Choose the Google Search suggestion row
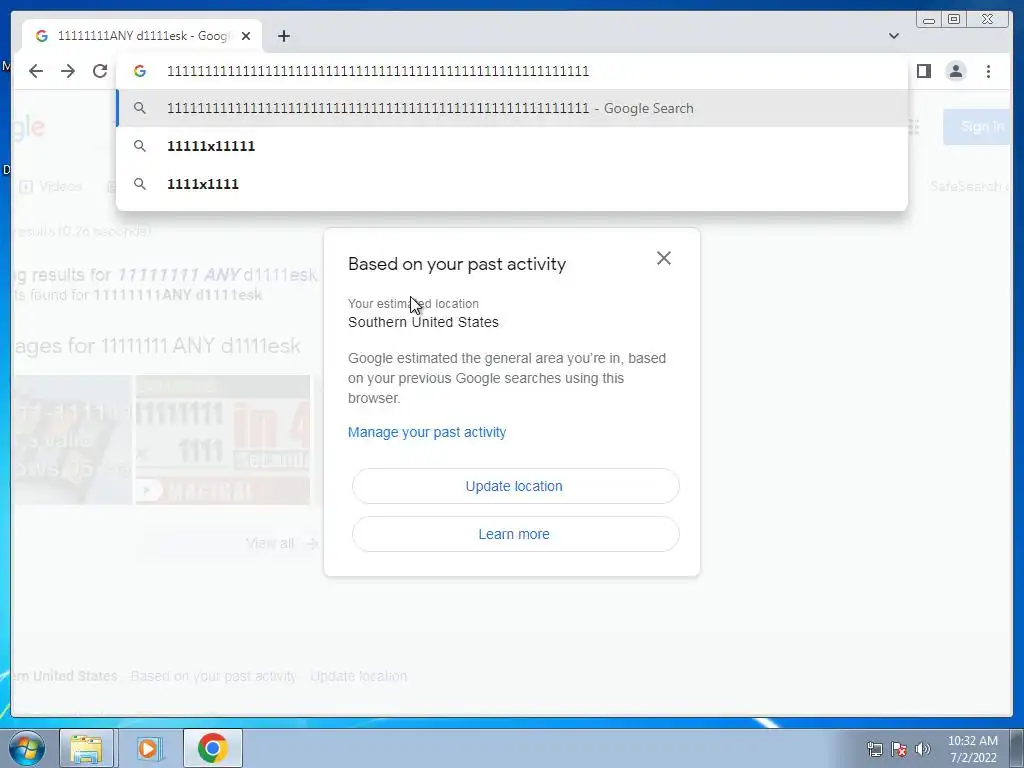 coord(512,108)
